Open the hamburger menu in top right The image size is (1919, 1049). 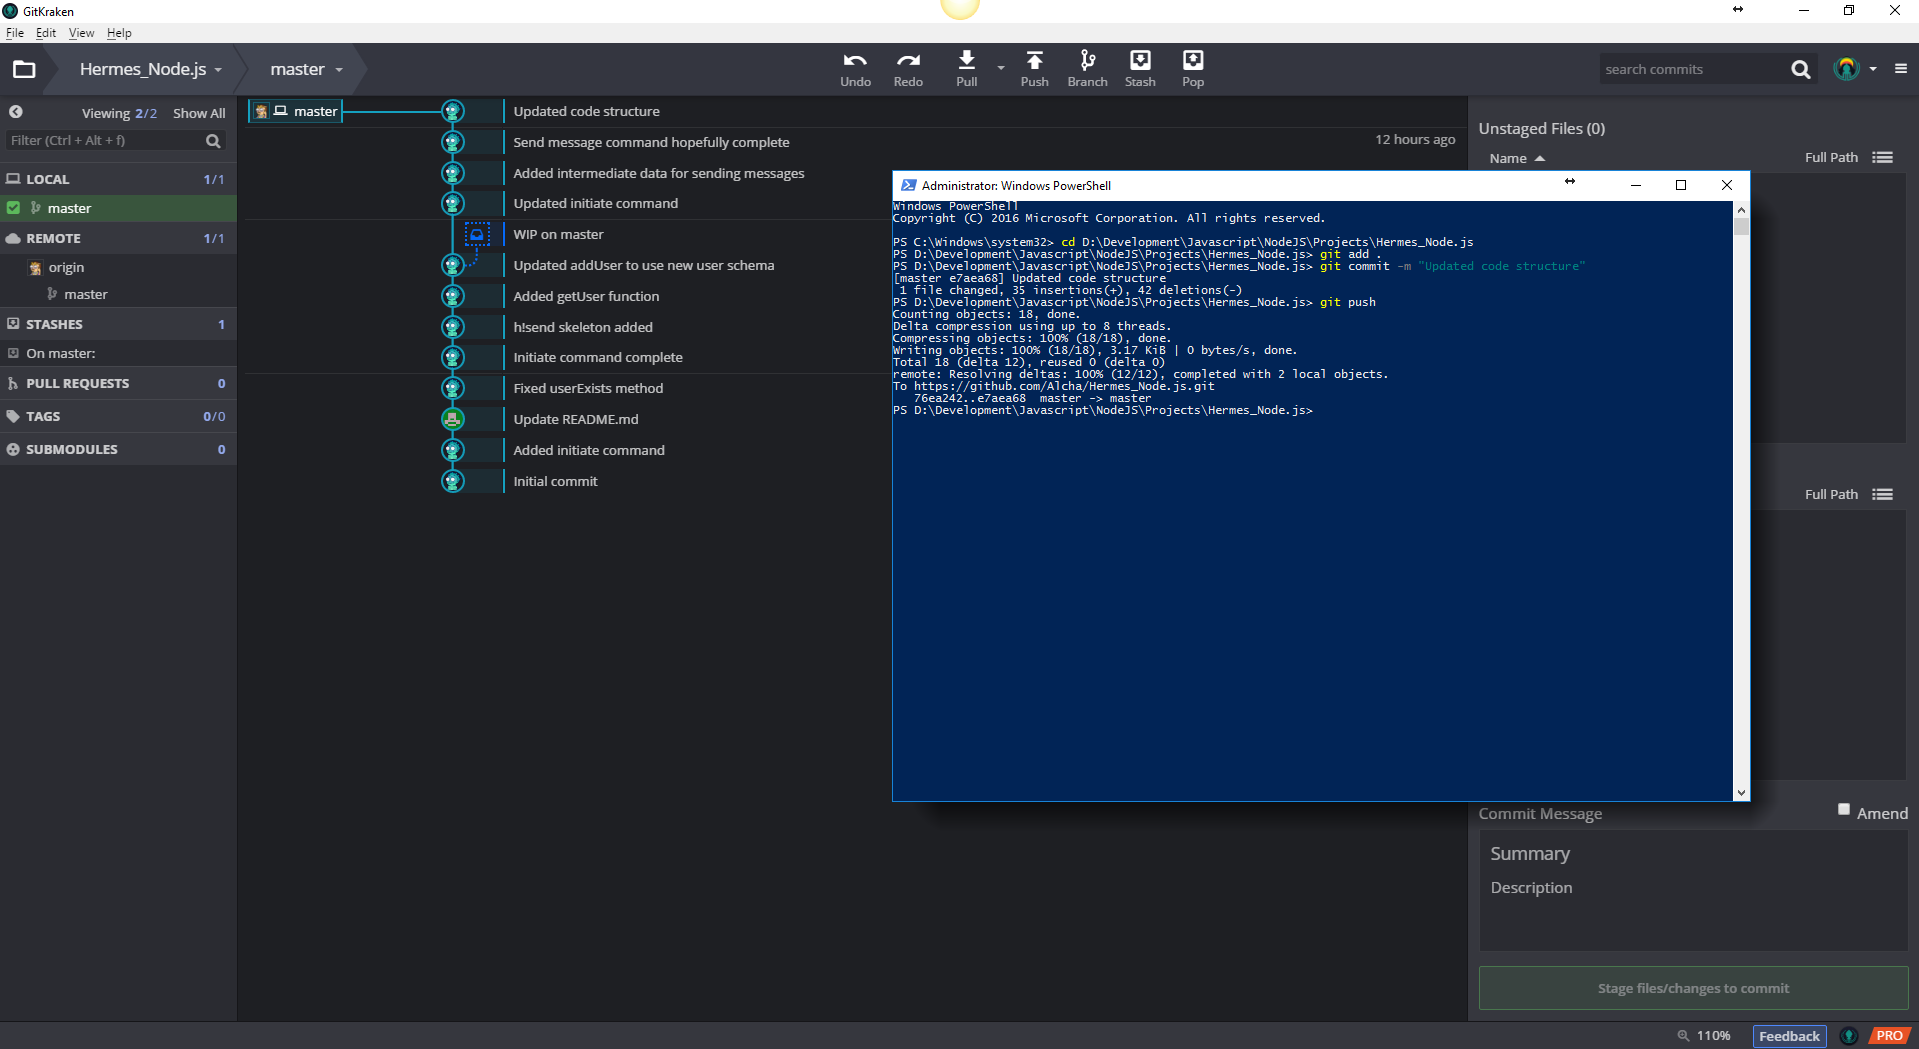[1901, 69]
